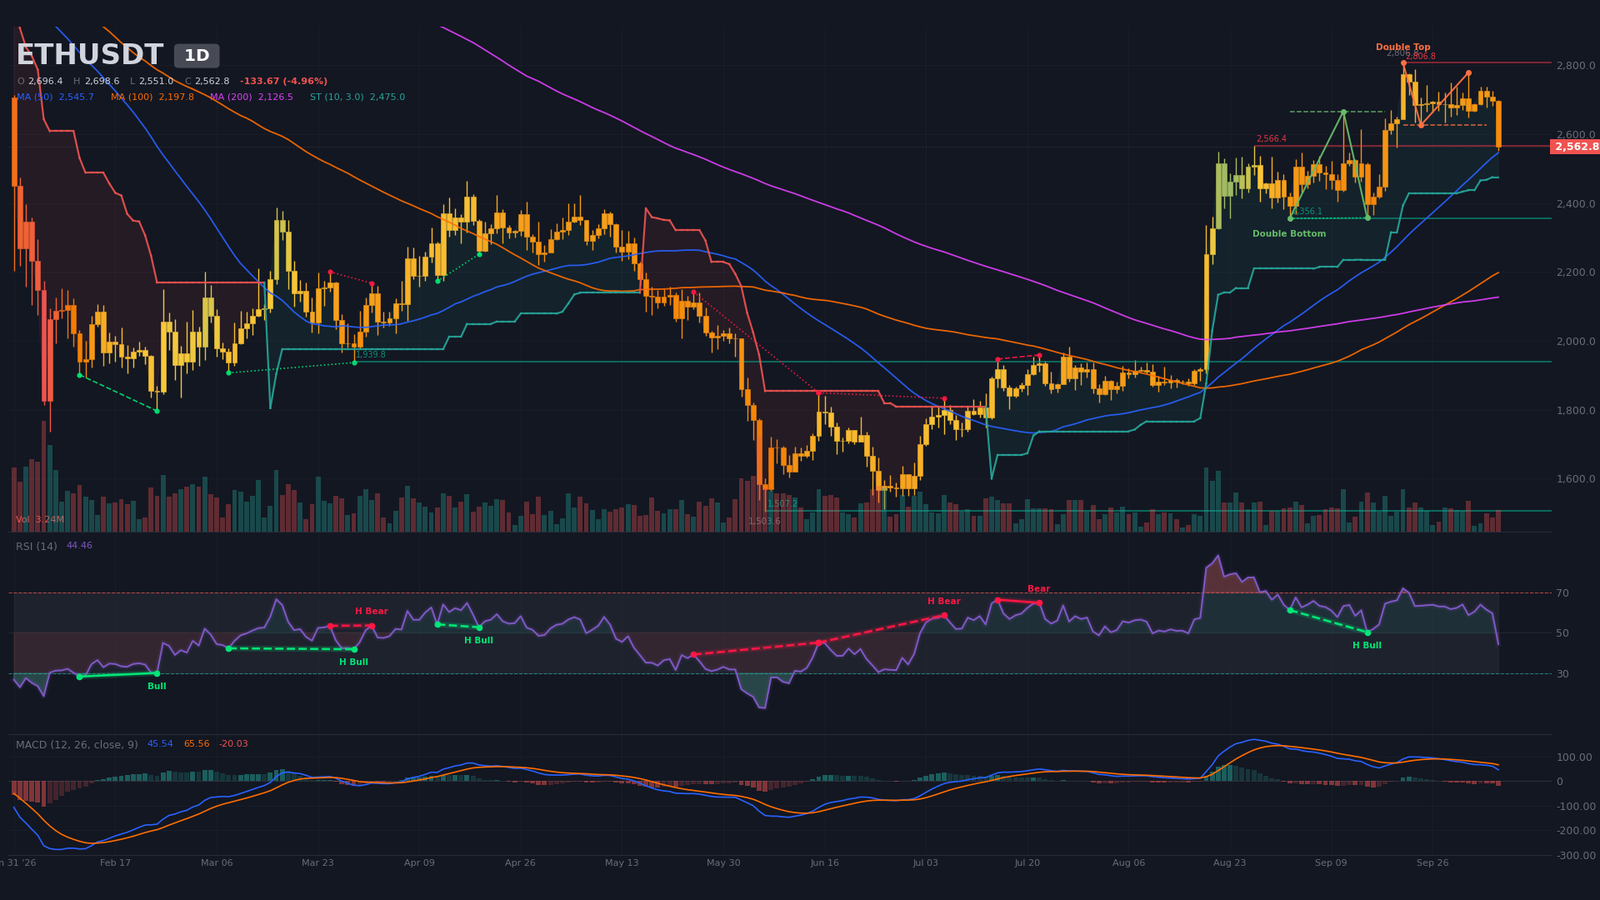Click the Open value 2,696.4
1600x900 pixels.
click(45, 81)
